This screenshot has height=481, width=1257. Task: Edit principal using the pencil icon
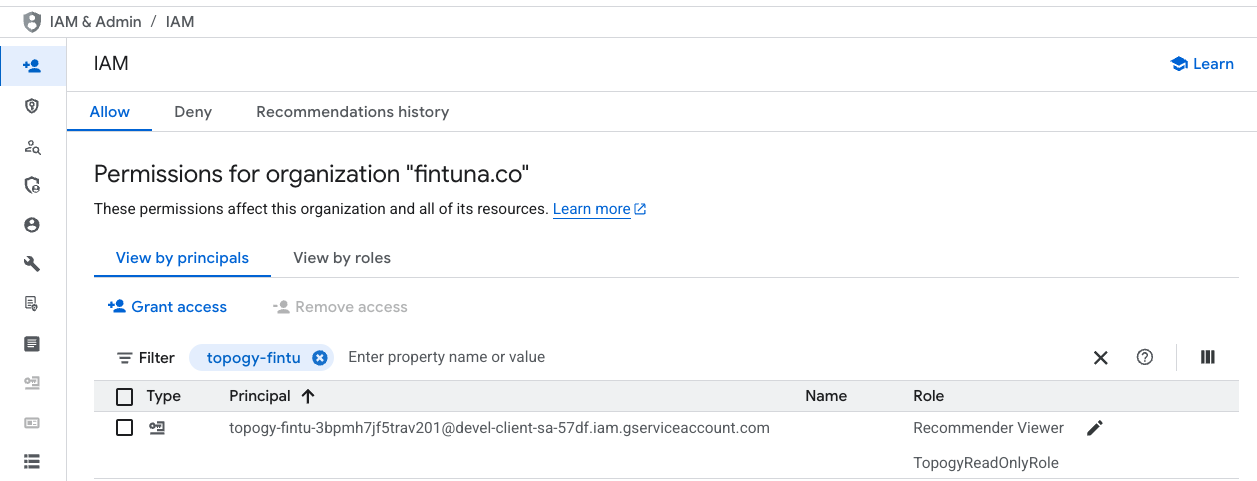tap(1095, 428)
